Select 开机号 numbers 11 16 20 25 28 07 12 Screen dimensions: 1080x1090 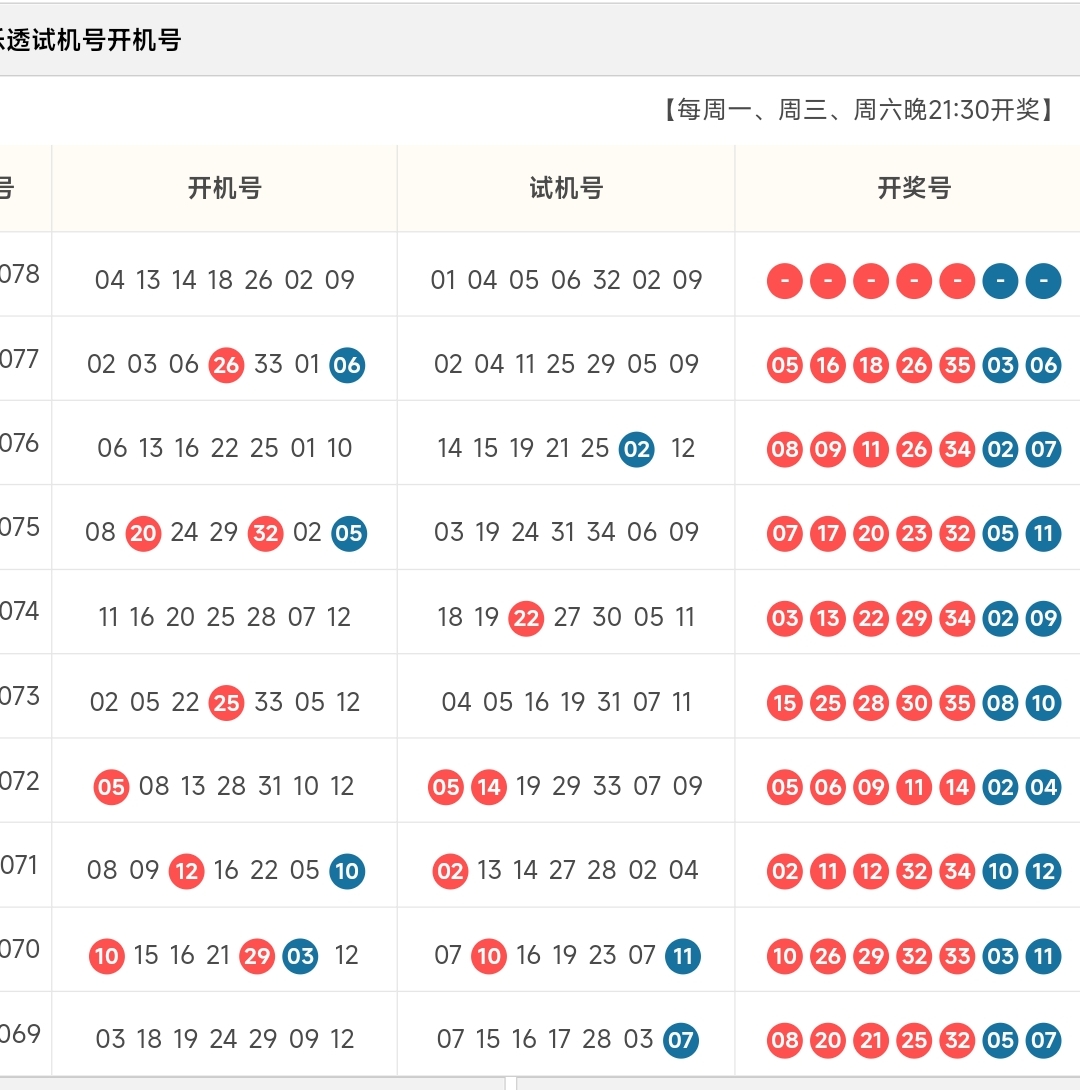224,617
